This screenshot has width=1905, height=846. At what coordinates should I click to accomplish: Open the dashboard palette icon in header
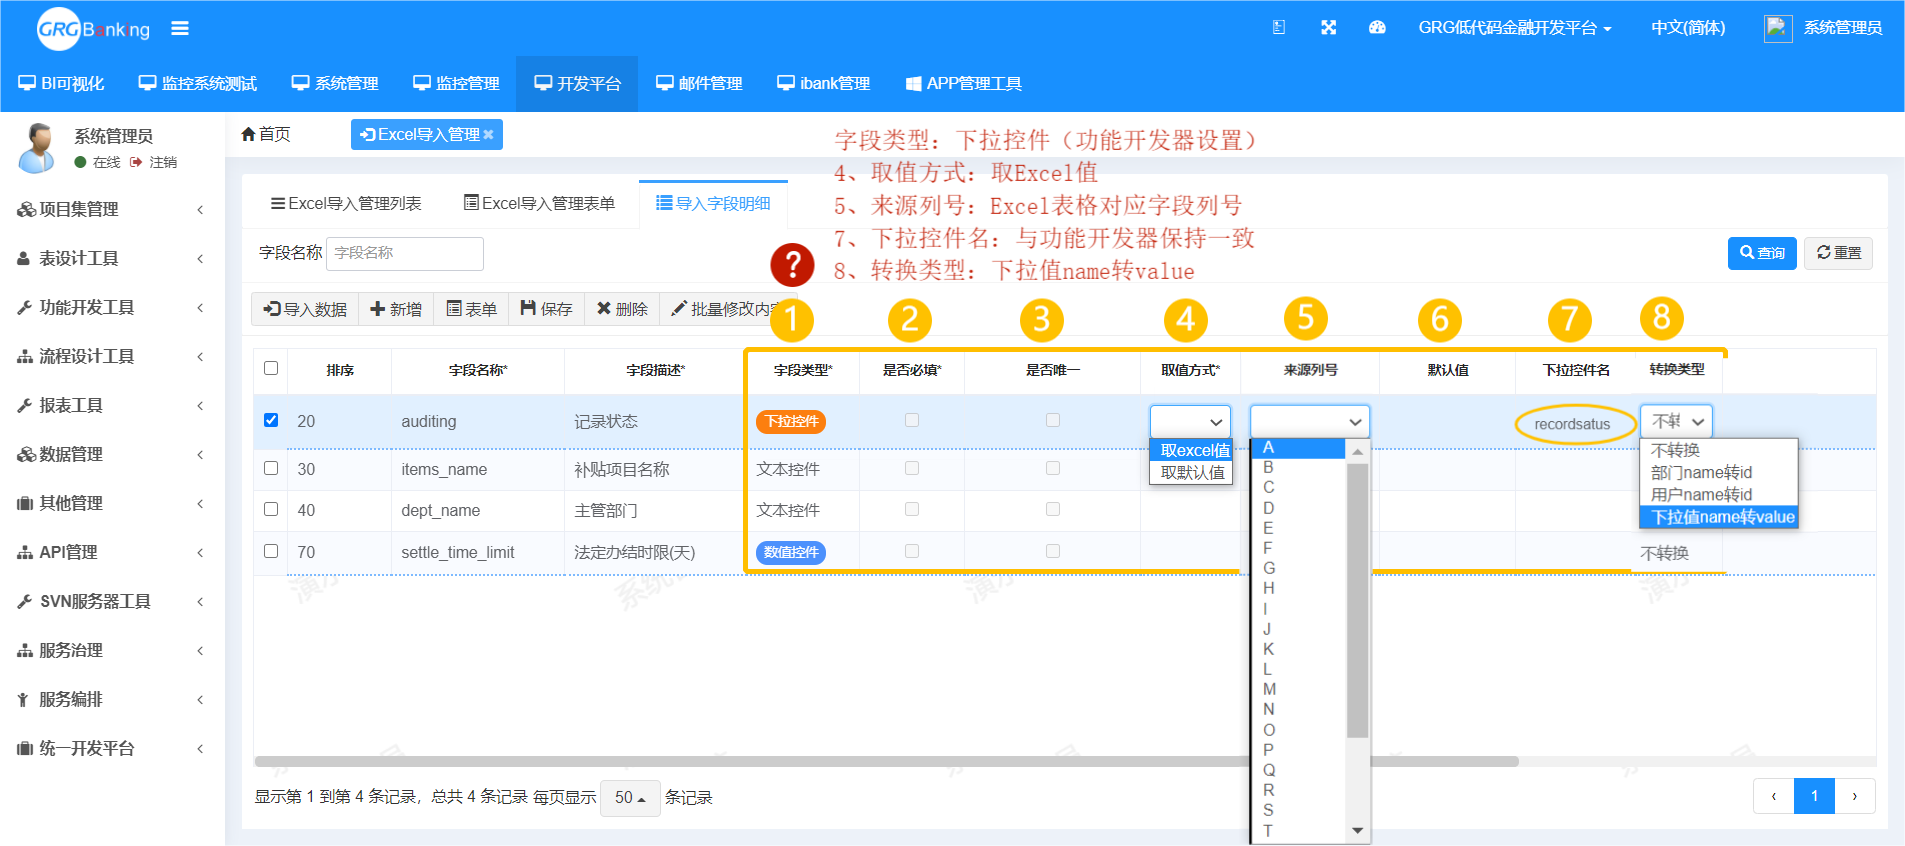[1377, 28]
